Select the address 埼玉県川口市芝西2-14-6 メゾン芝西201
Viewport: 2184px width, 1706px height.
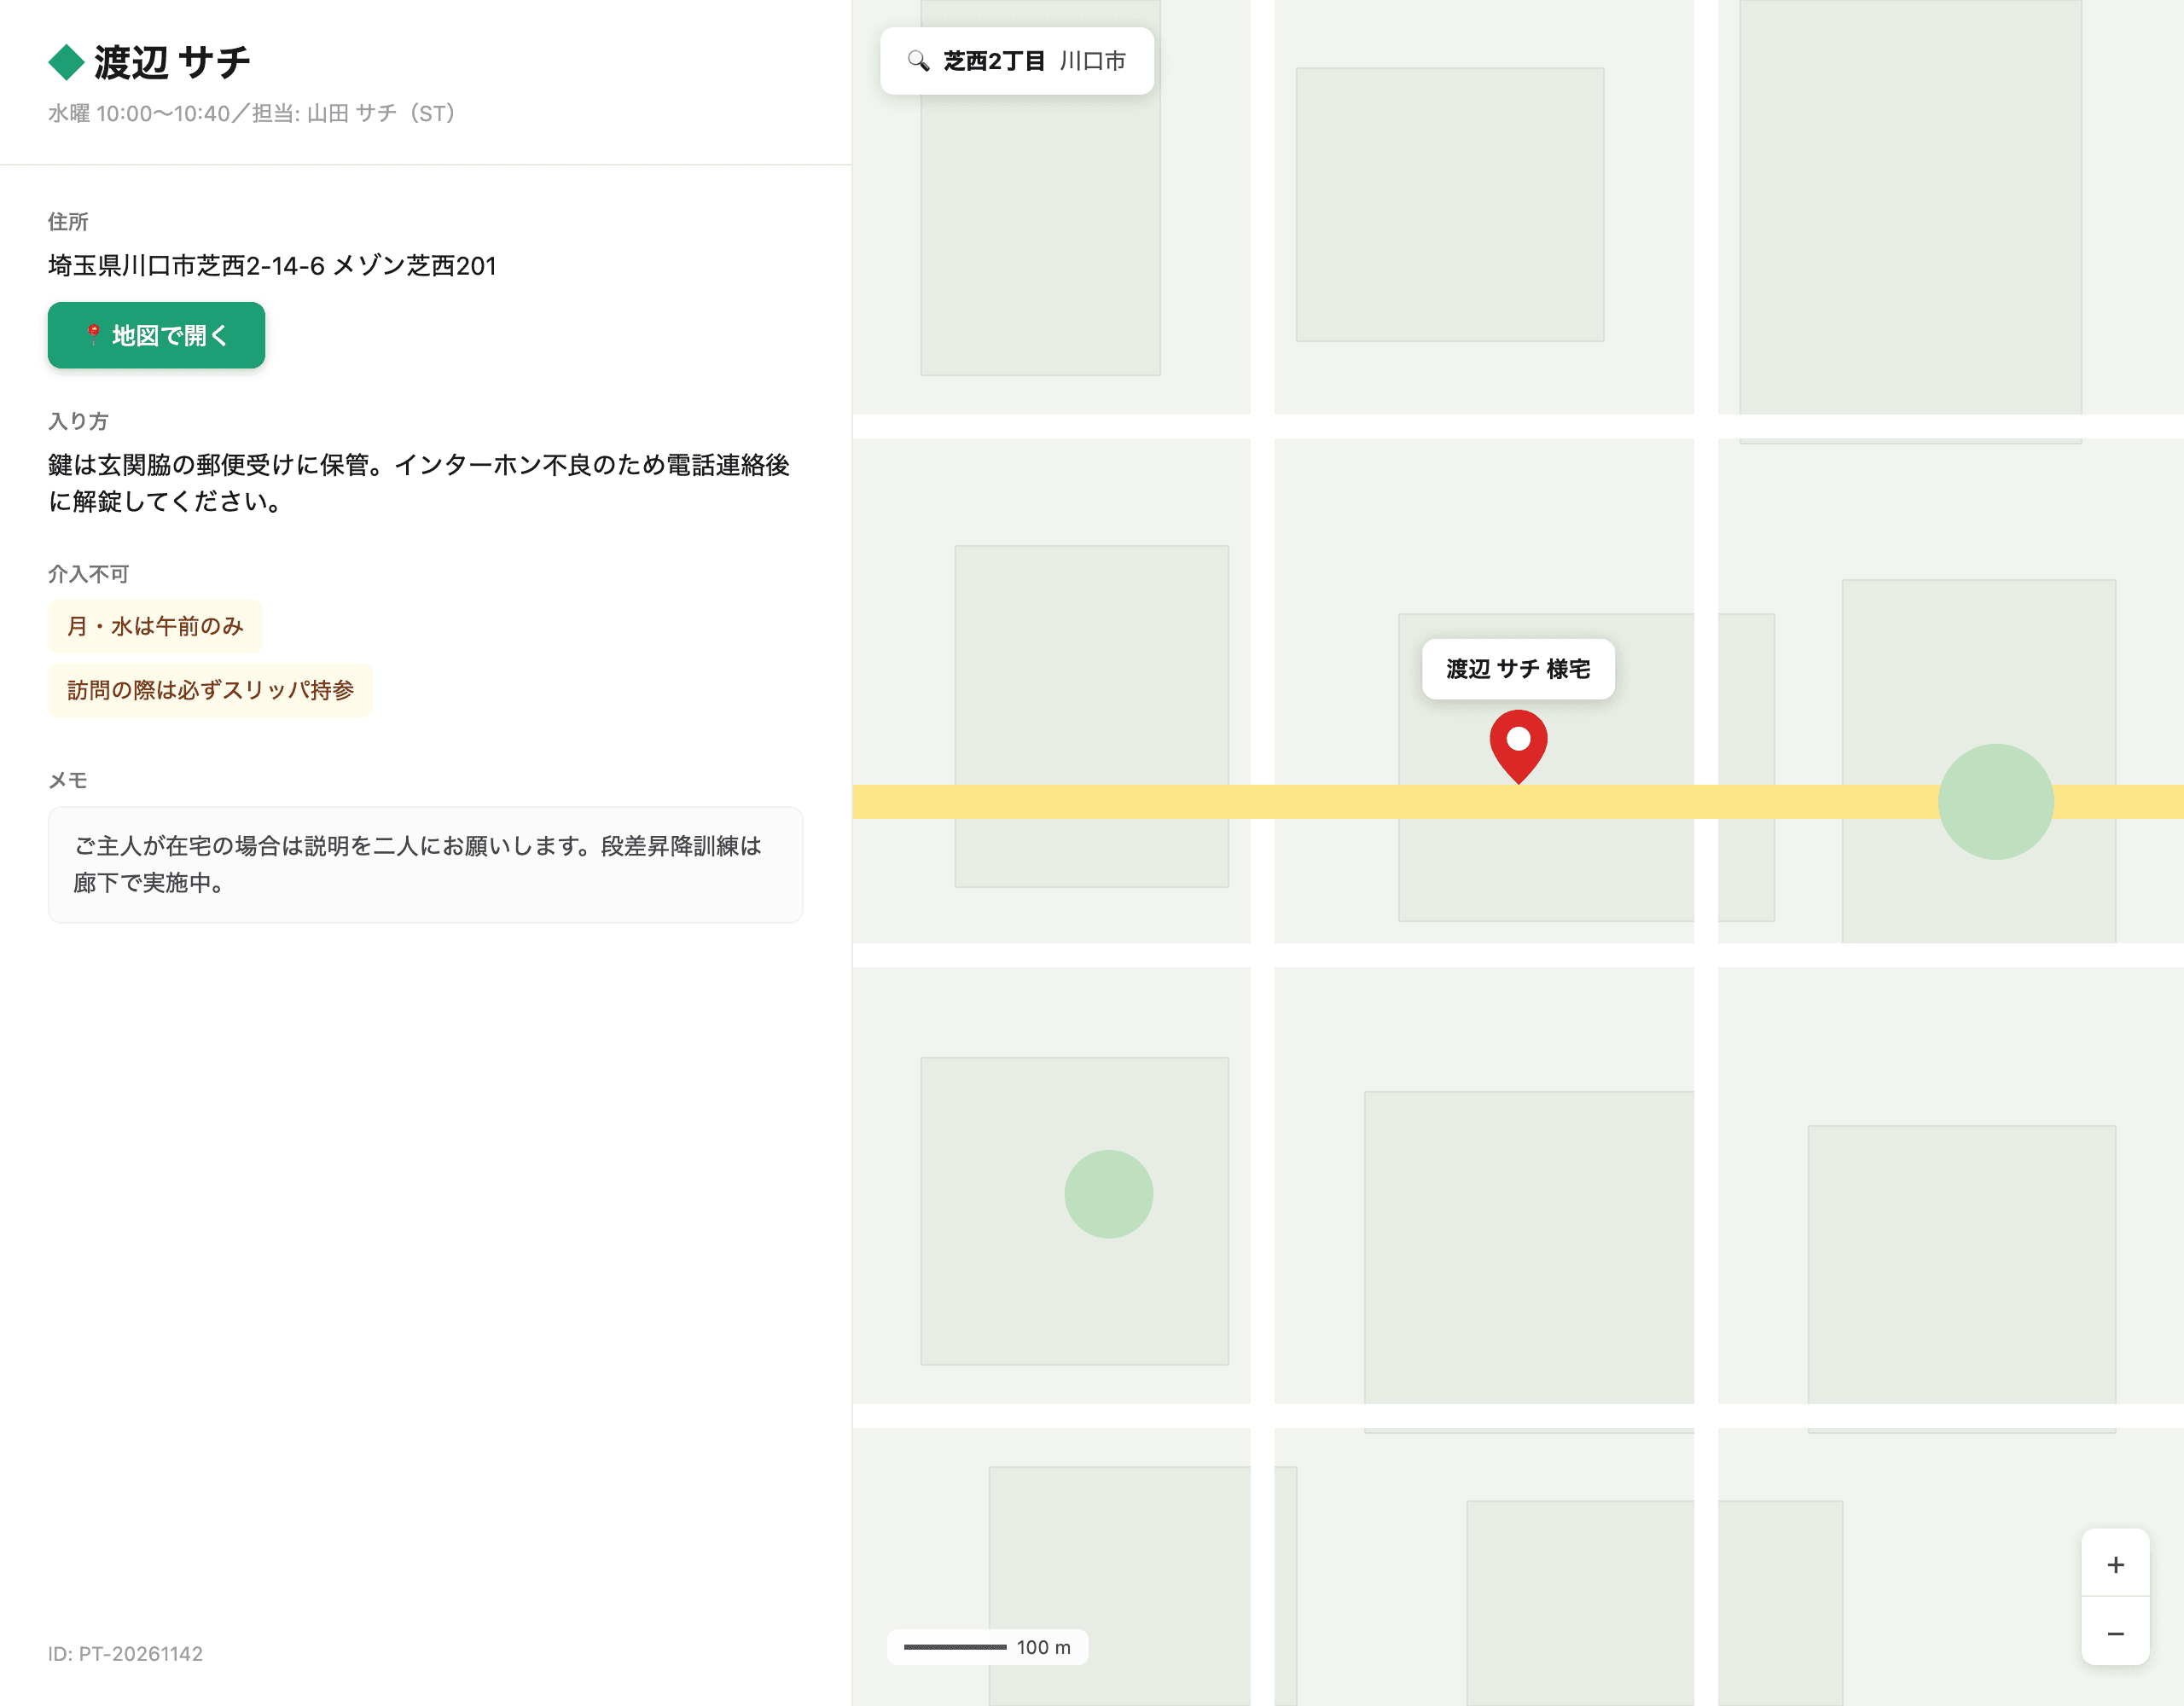tap(272, 265)
